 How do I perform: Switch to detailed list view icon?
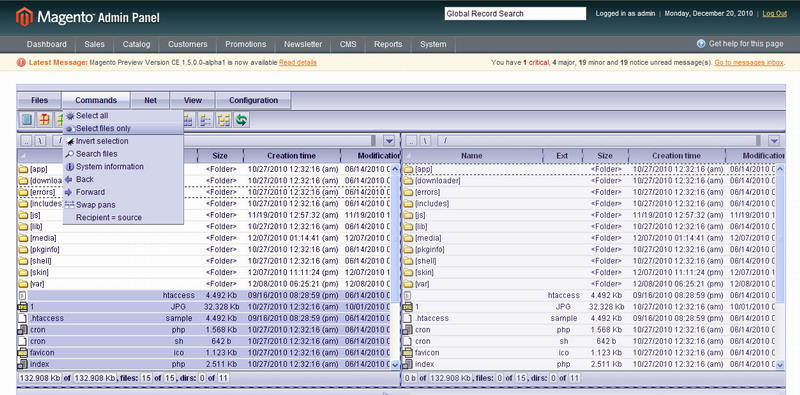click(x=206, y=120)
